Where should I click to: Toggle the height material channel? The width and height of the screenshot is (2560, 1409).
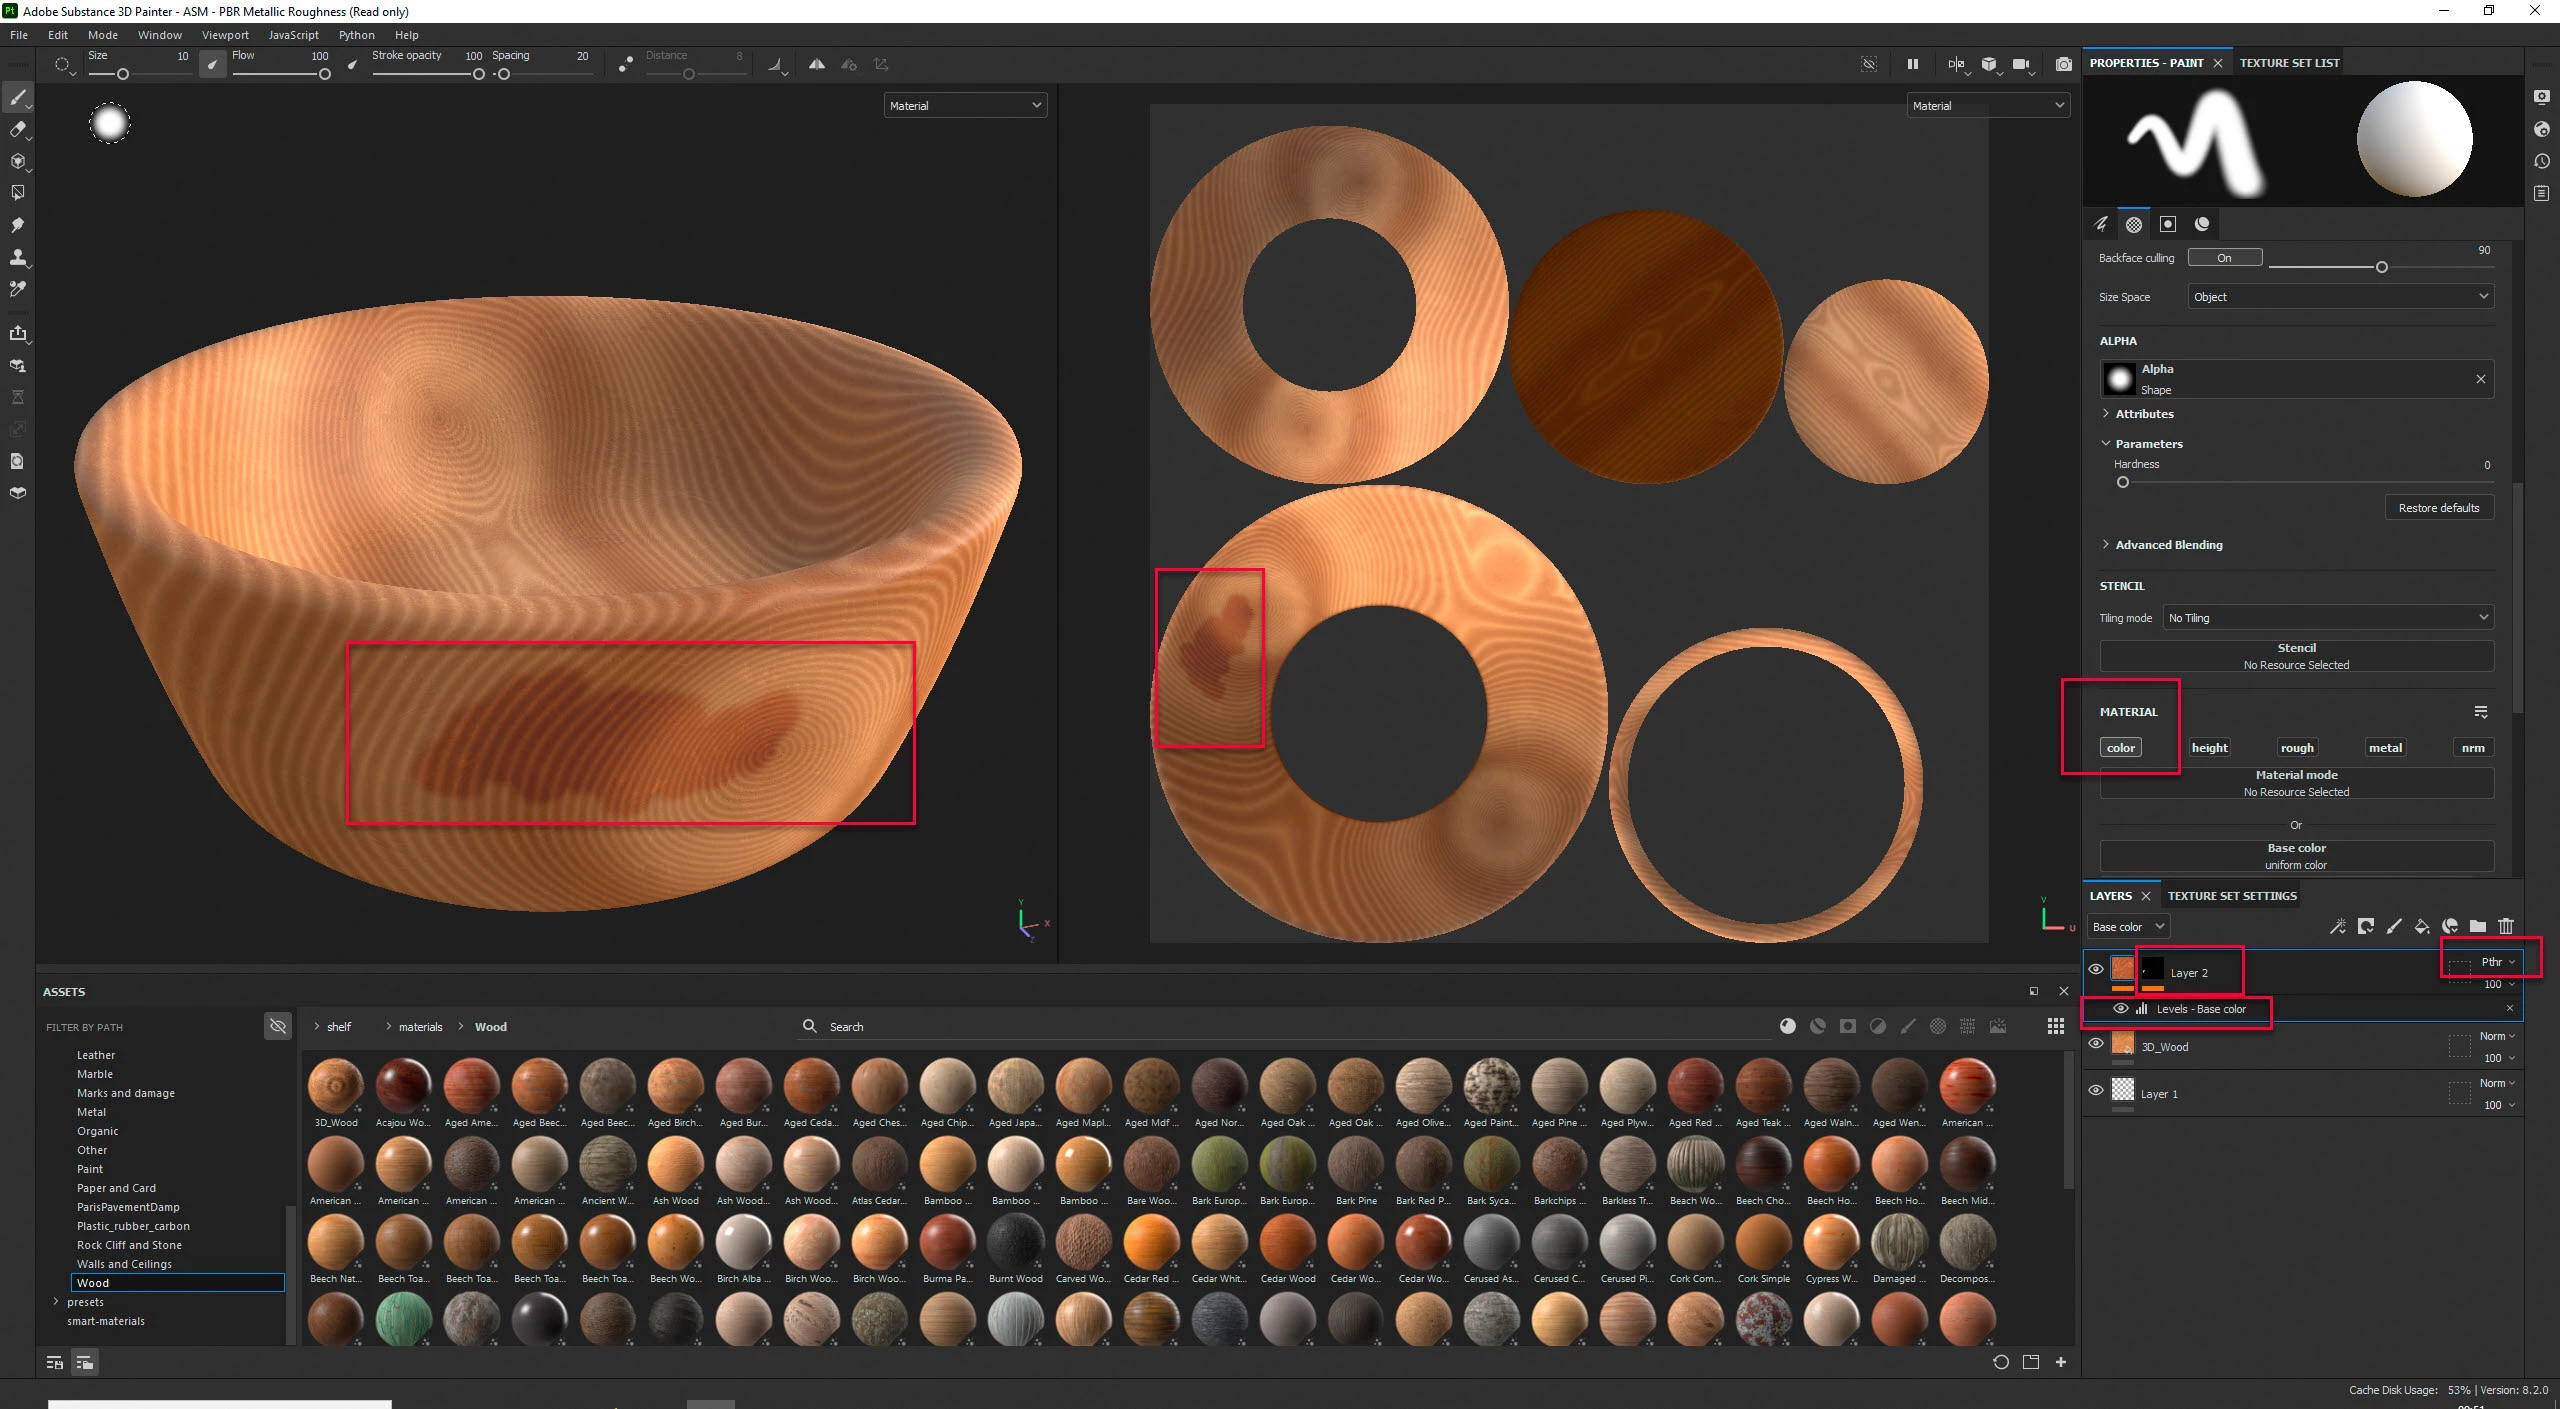point(2209,748)
